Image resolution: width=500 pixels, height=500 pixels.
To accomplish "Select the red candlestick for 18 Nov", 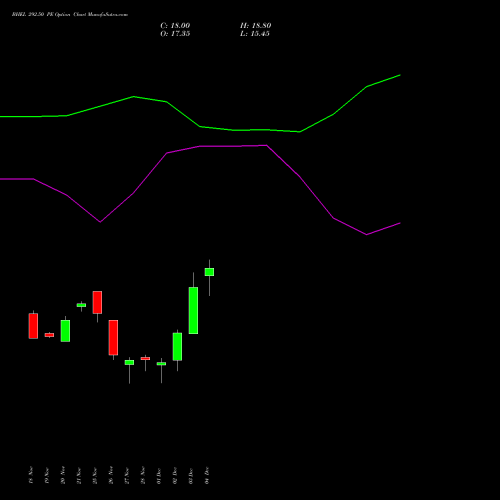I will 33,326.
